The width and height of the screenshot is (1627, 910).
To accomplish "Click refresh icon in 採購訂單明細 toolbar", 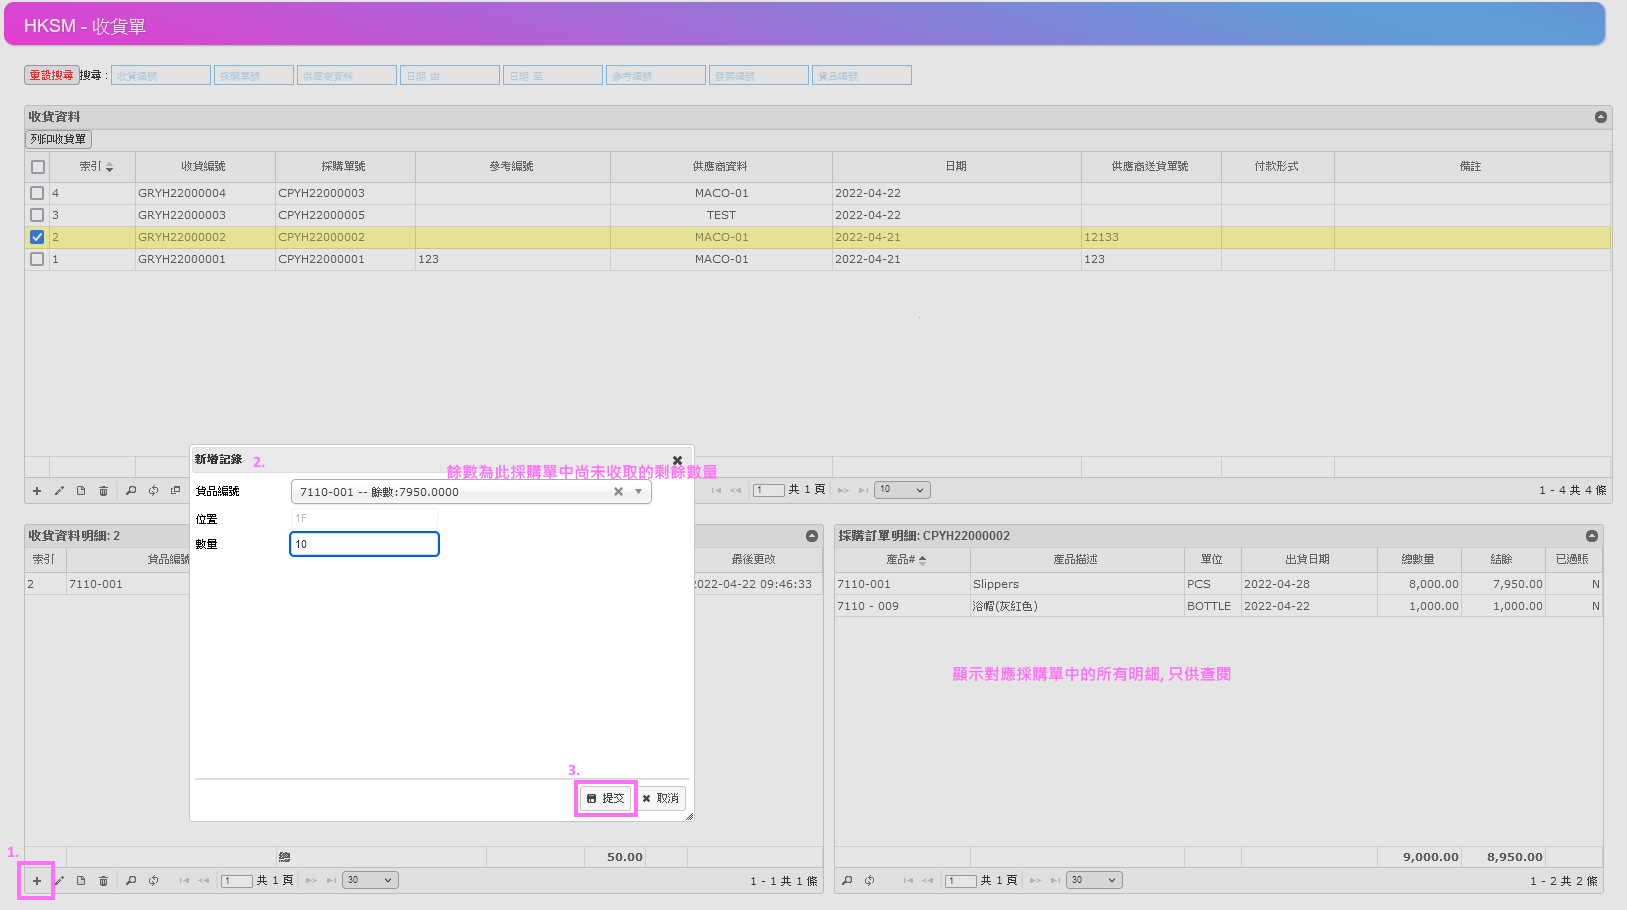I will tap(870, 881).
